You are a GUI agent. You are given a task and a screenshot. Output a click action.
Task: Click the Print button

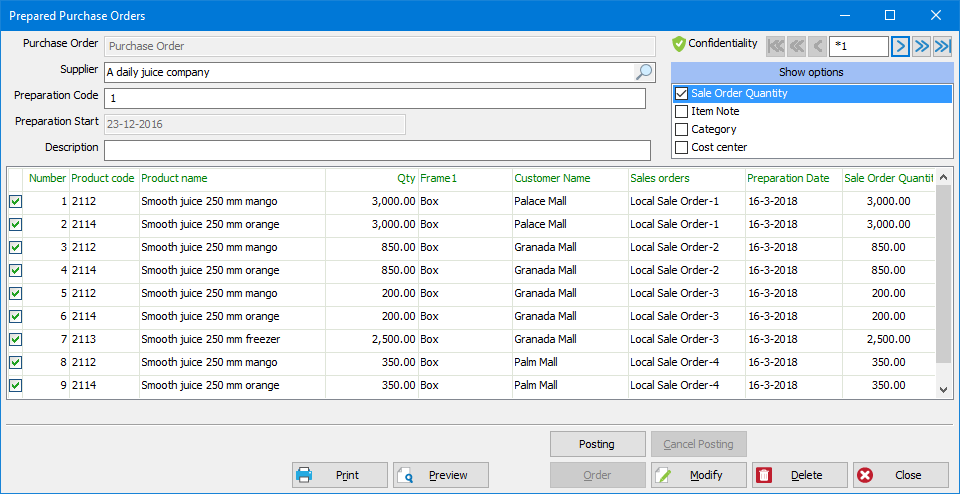[x=340, y=475]
